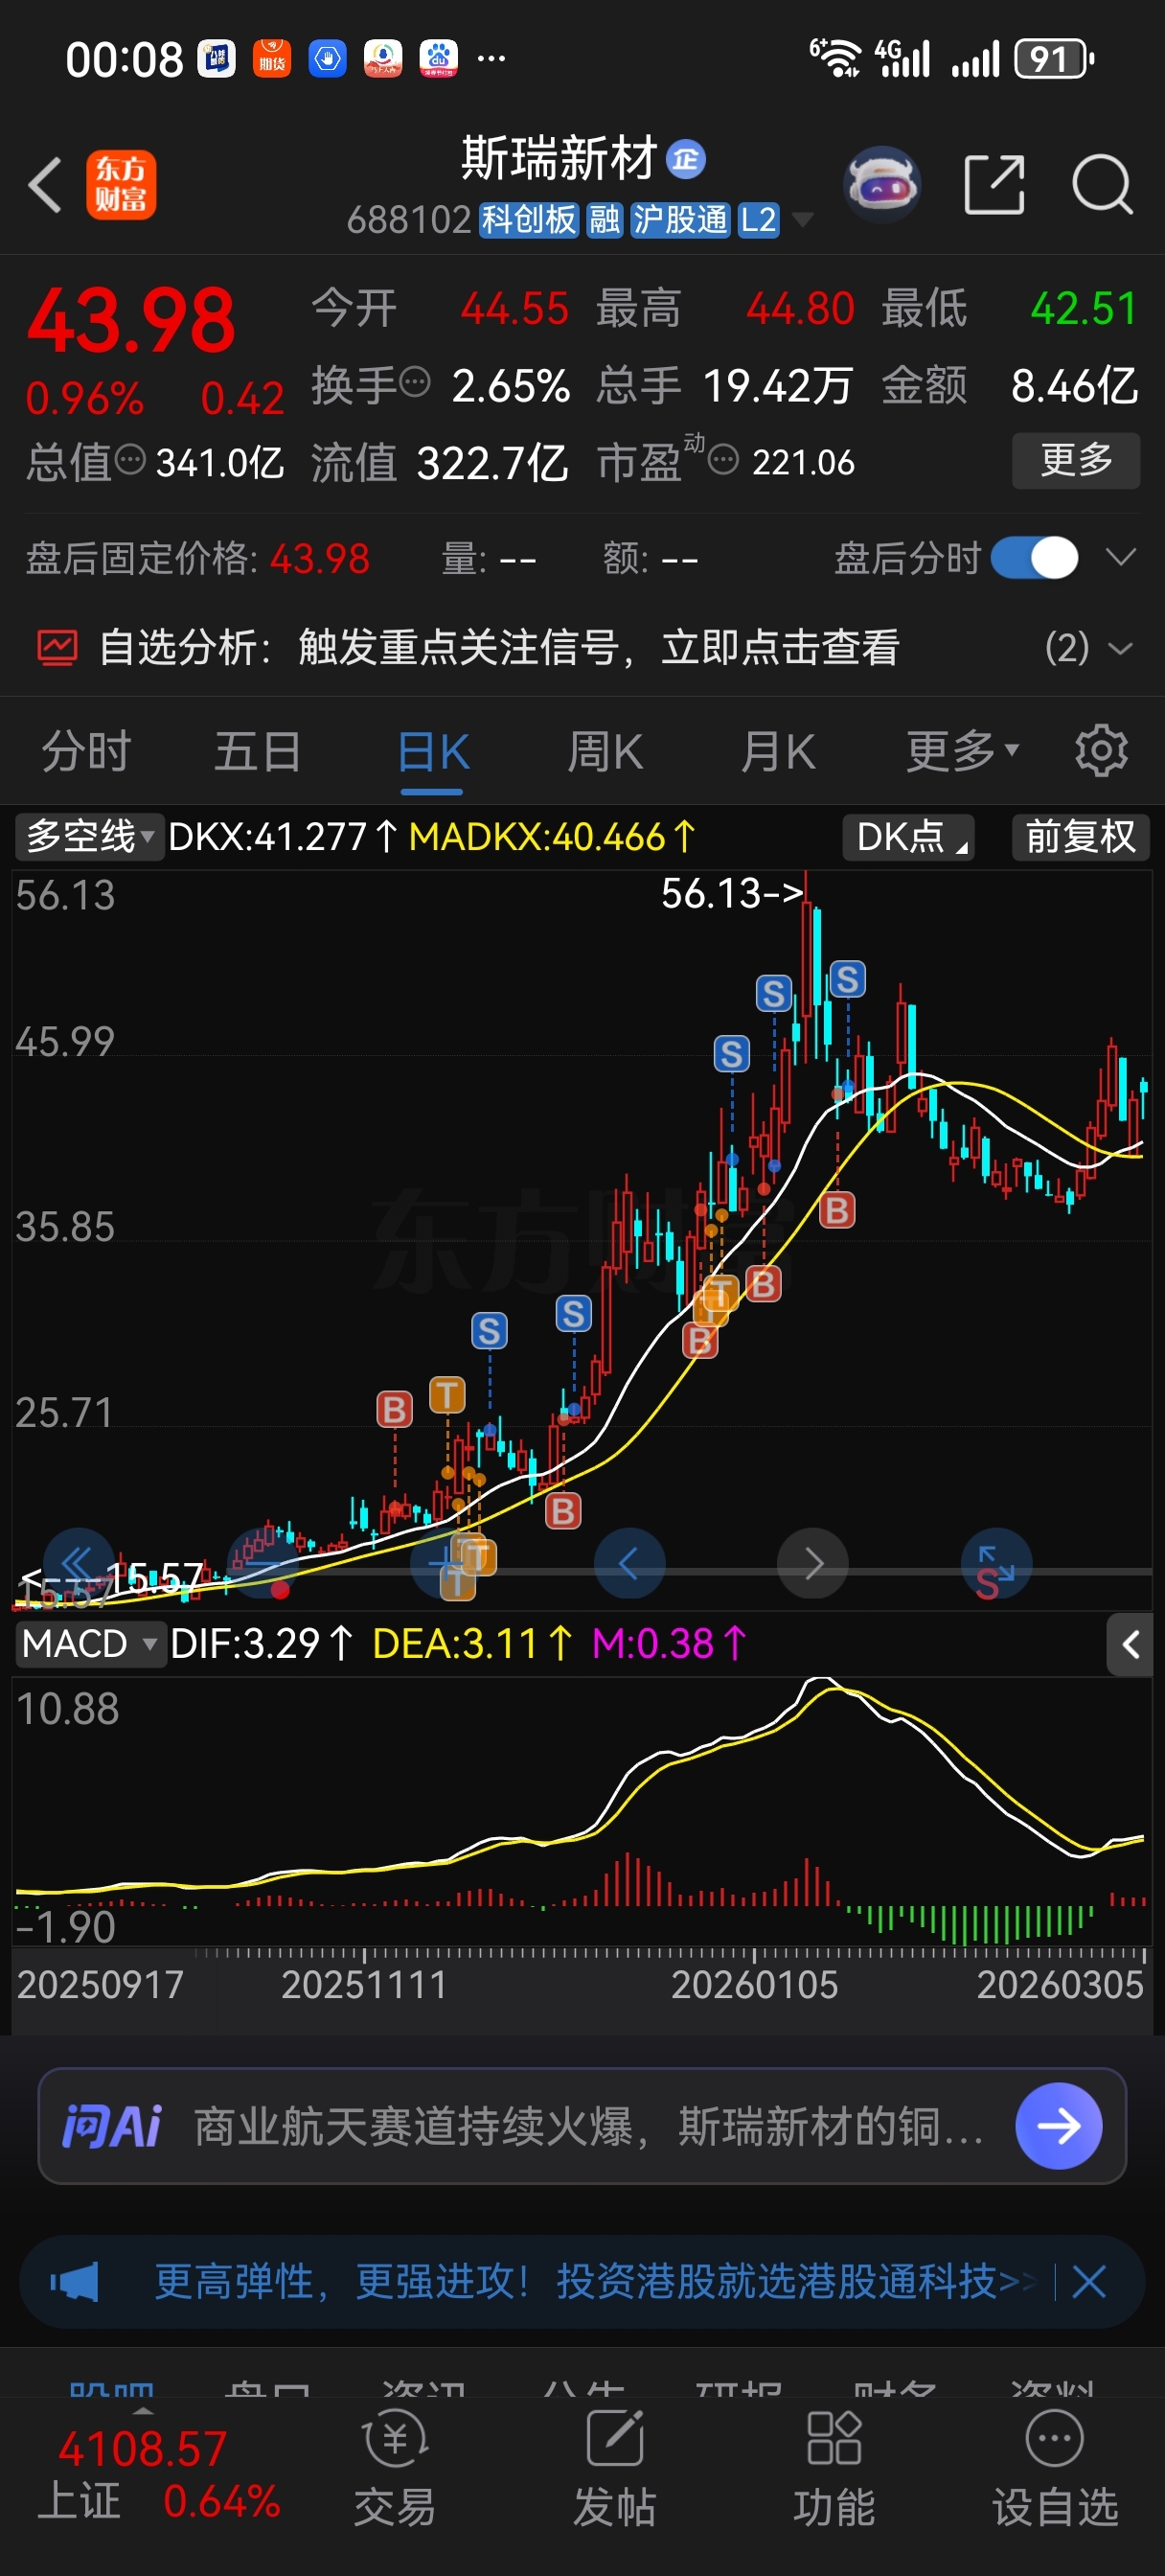Tap the 20260105 date label on axis
Screen dimensions: 1165x2576
point(754,1985)
